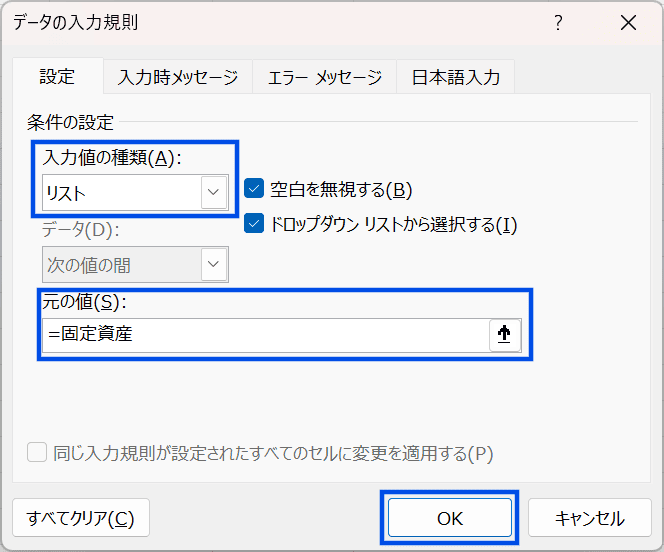Screen dimensions: 664x552
Task: Close the data validation dialog
Action: pyautogui.click(x=628, y=23)
